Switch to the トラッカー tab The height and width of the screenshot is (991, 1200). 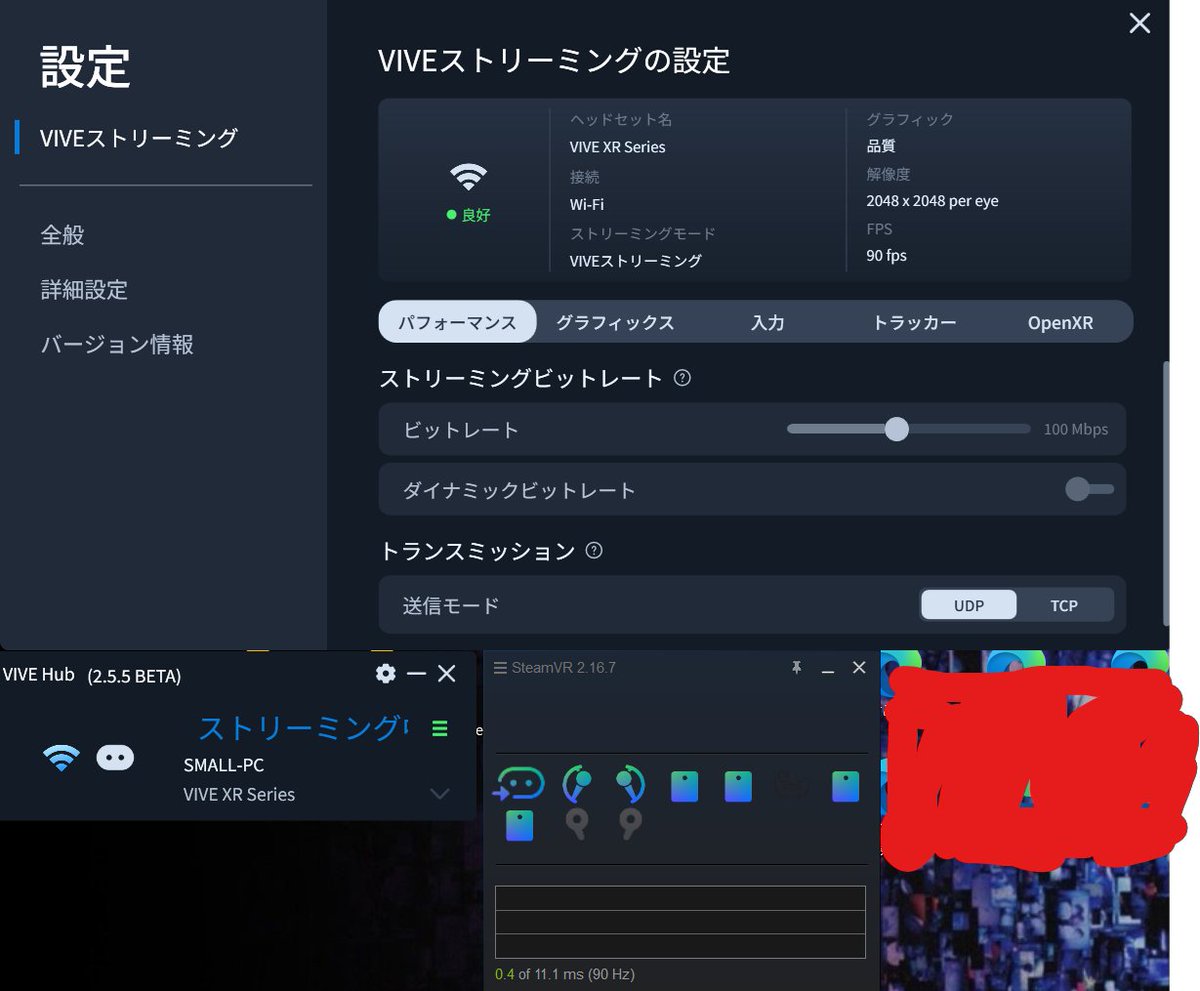tap(914, 322)
